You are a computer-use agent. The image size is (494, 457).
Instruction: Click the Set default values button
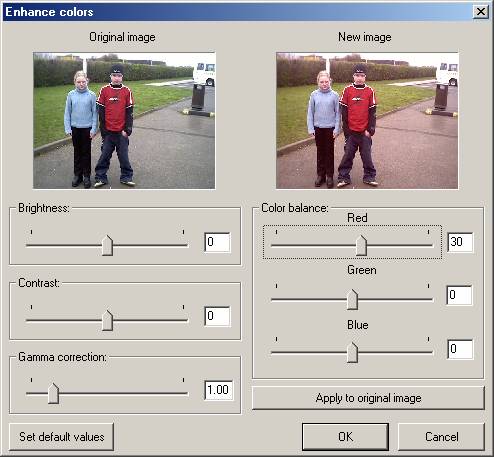pyautogui.click(x=62, y=437)
